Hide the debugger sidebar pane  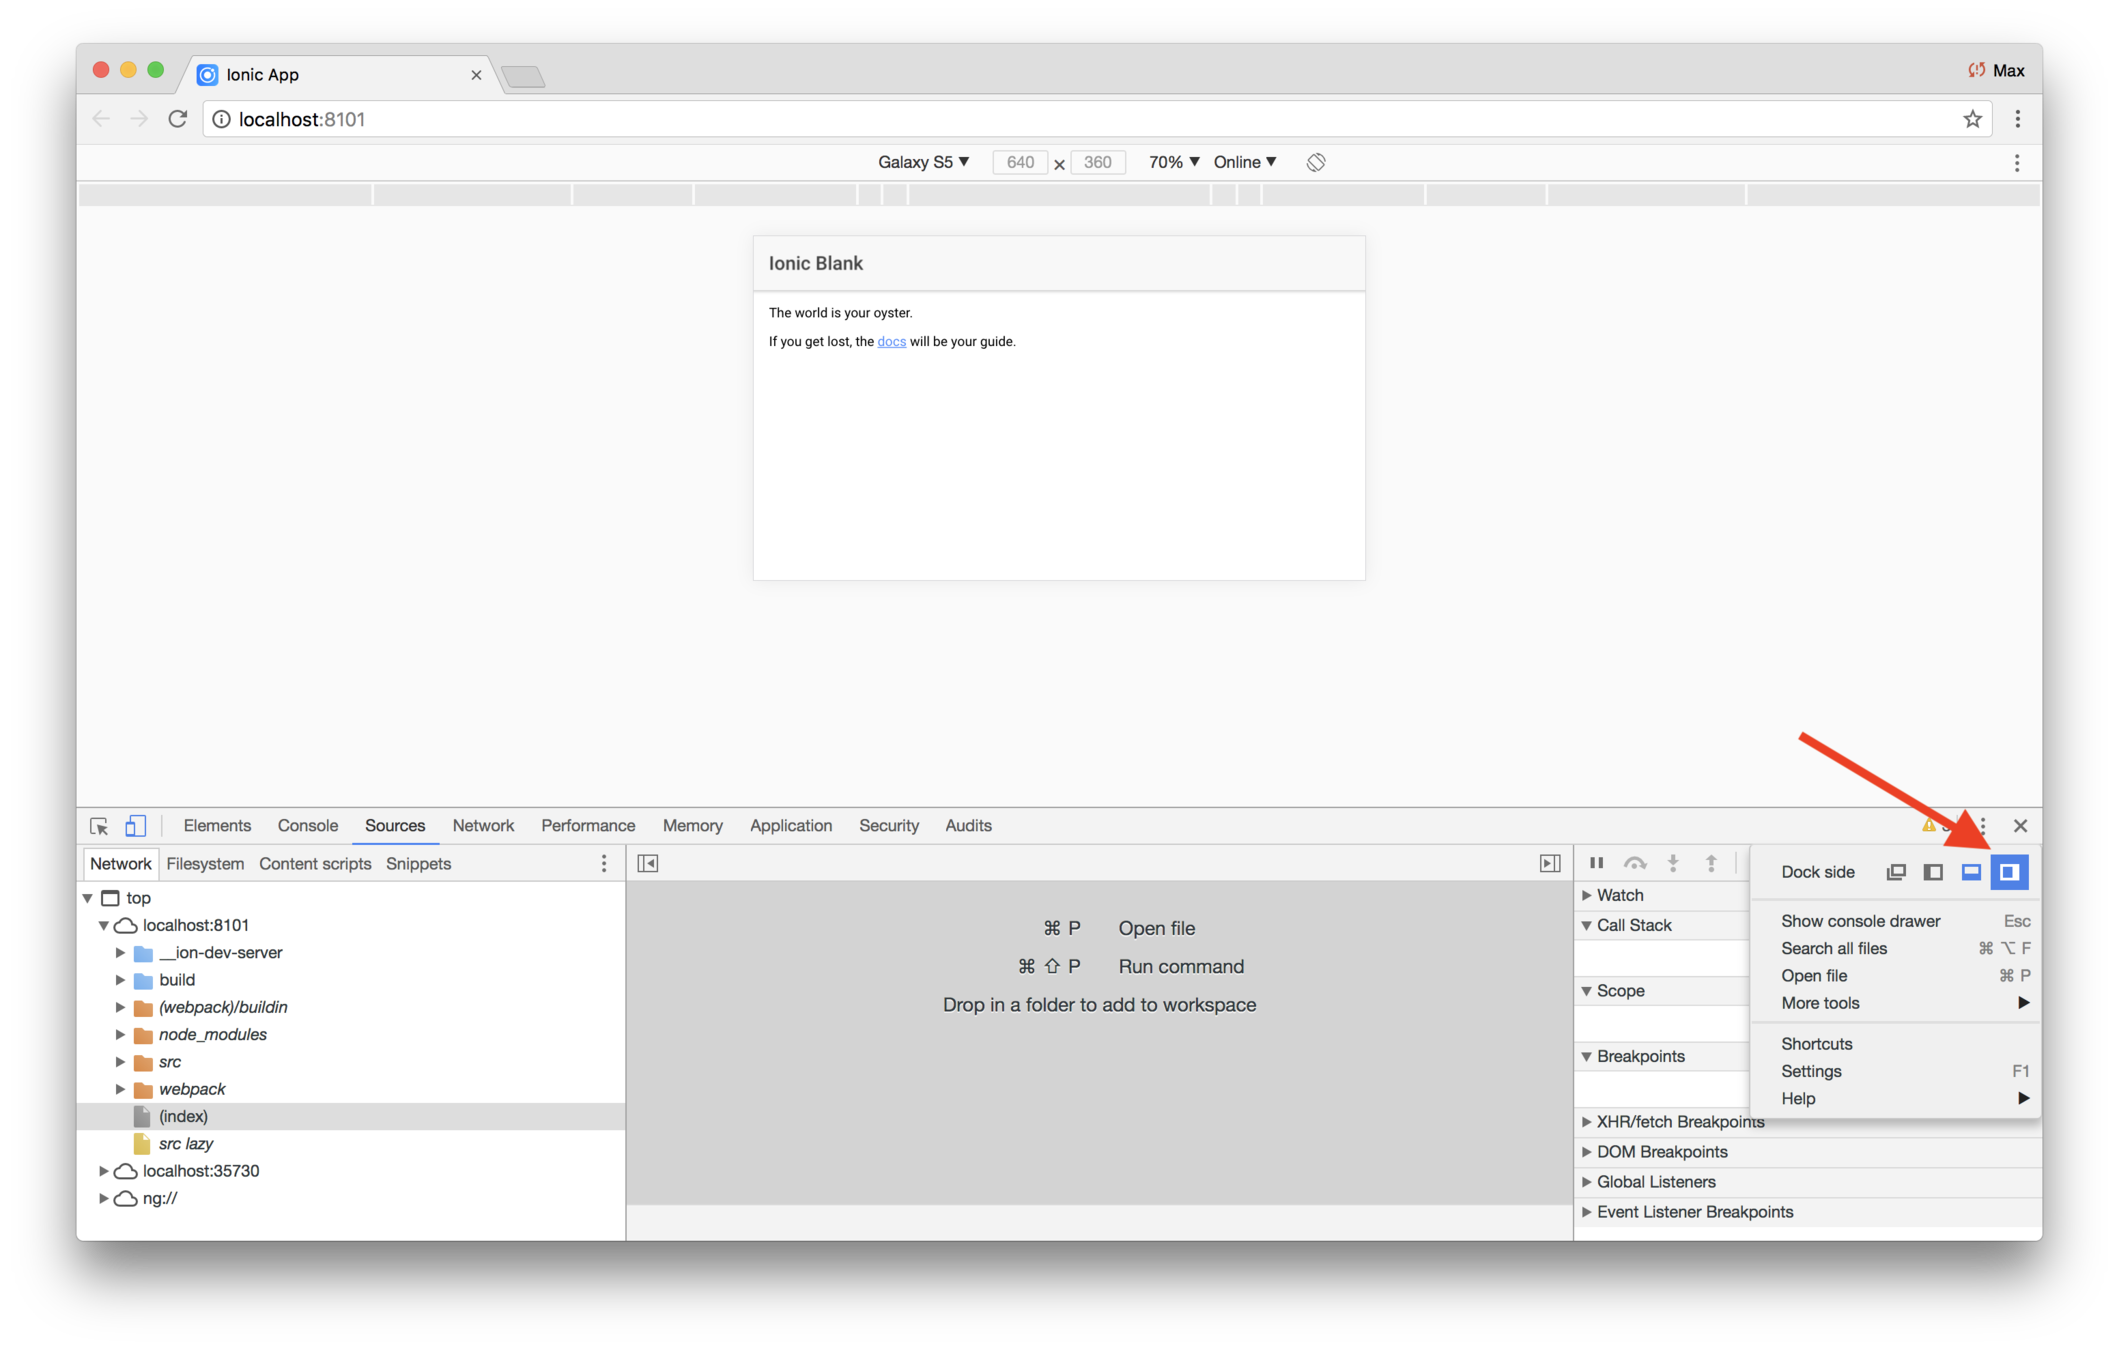1550,863
